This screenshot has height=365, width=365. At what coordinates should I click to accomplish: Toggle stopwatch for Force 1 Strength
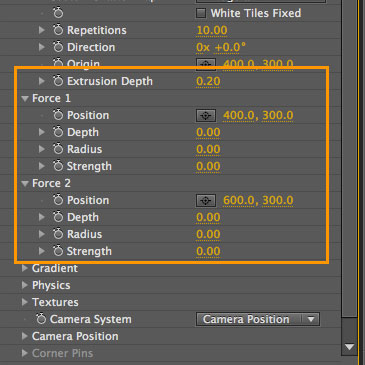58,166
